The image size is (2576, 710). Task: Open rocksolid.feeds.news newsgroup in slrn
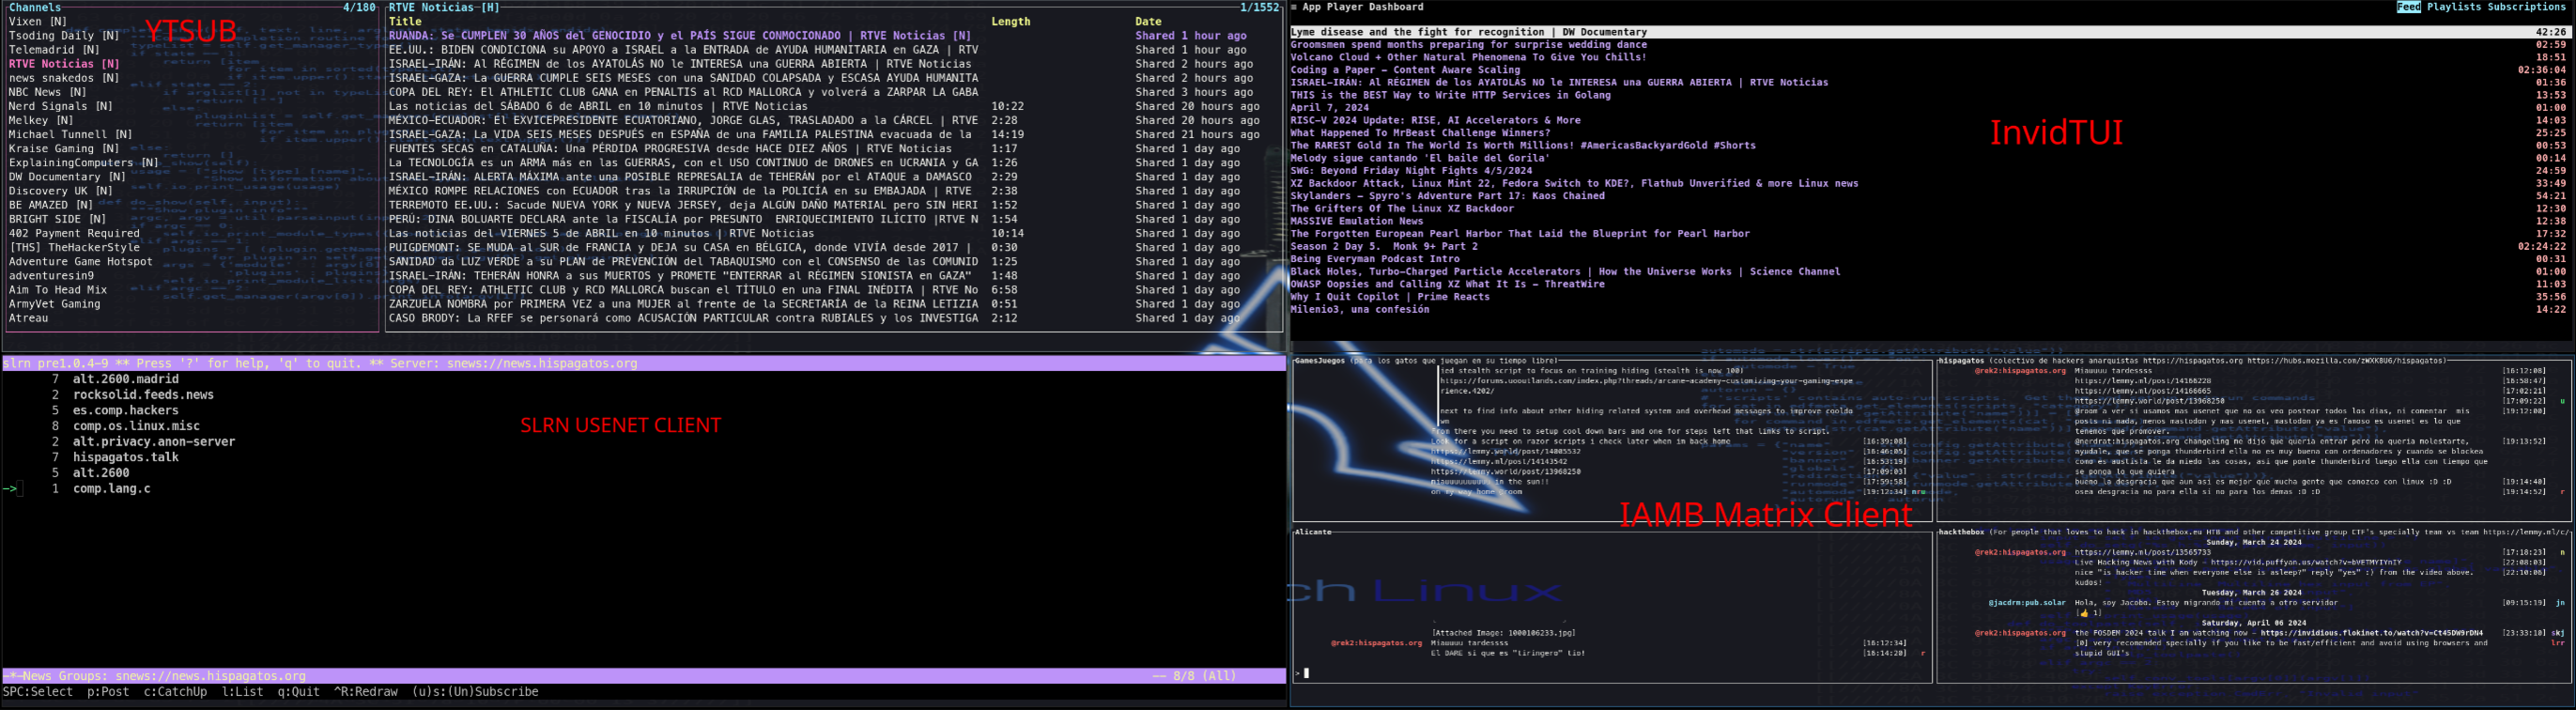tap(143, 395)
